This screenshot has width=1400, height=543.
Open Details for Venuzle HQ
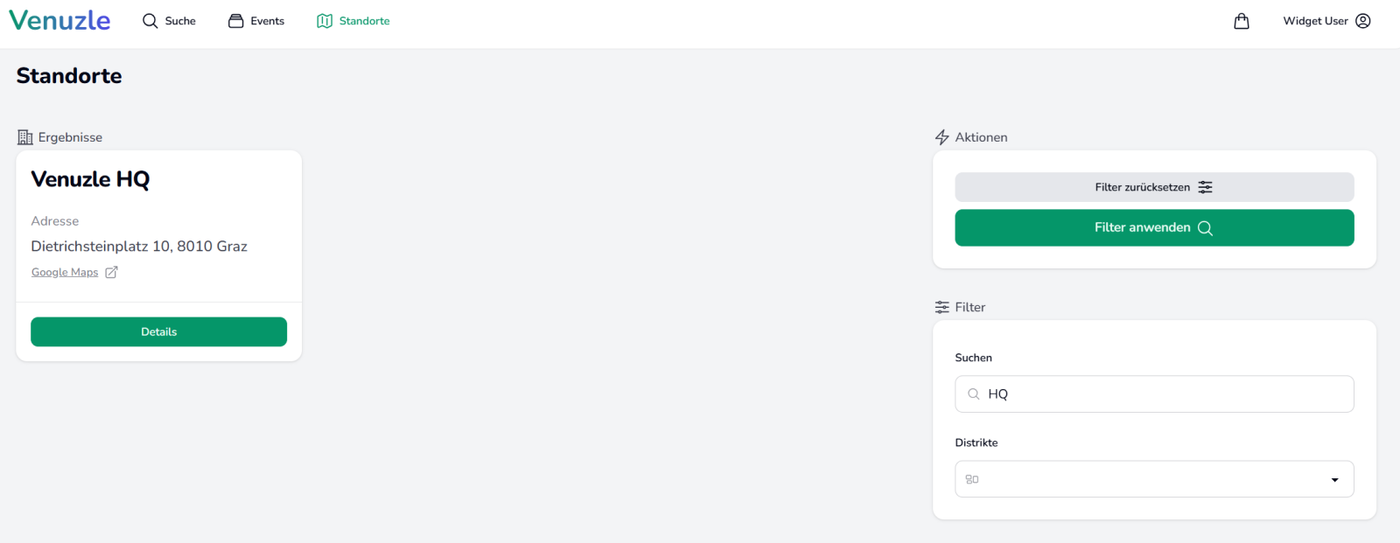pyautogui.click(x=159, y=332)
